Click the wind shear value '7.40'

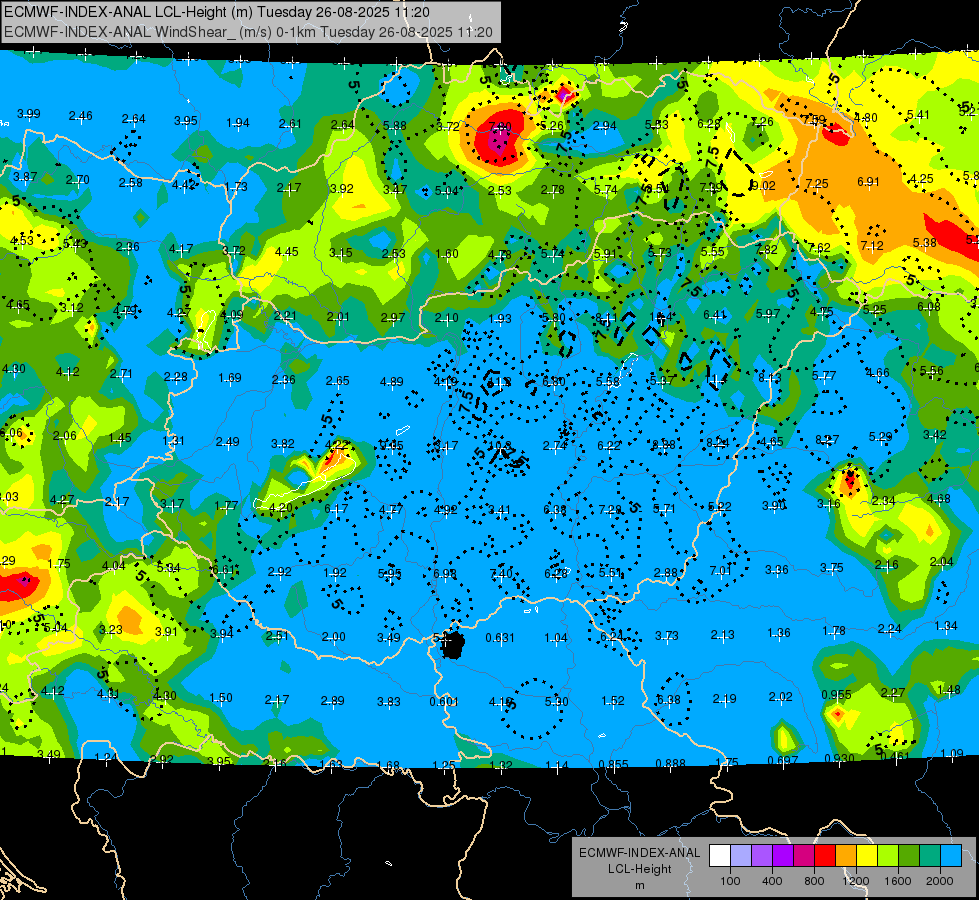[x=501, y=573]
